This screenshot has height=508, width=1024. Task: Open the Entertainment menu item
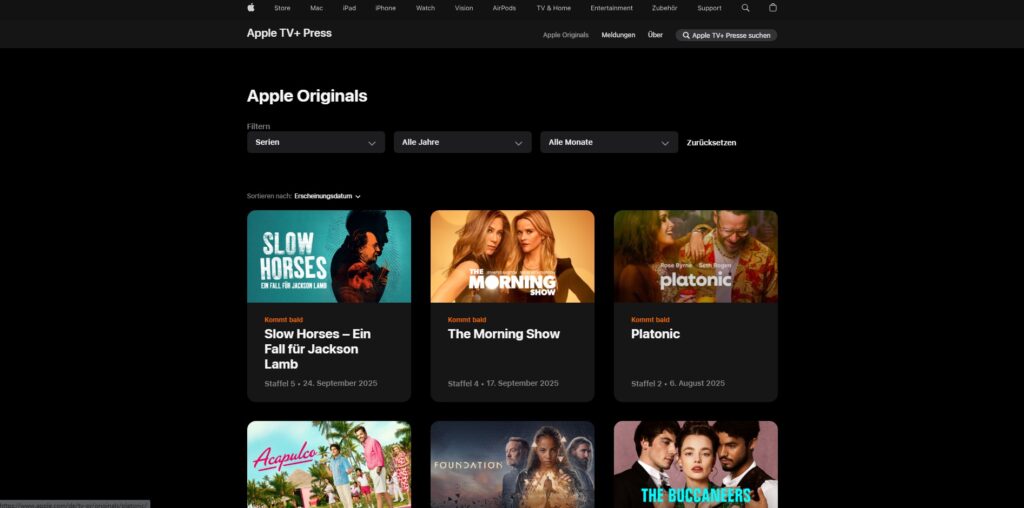click(611, 8)
